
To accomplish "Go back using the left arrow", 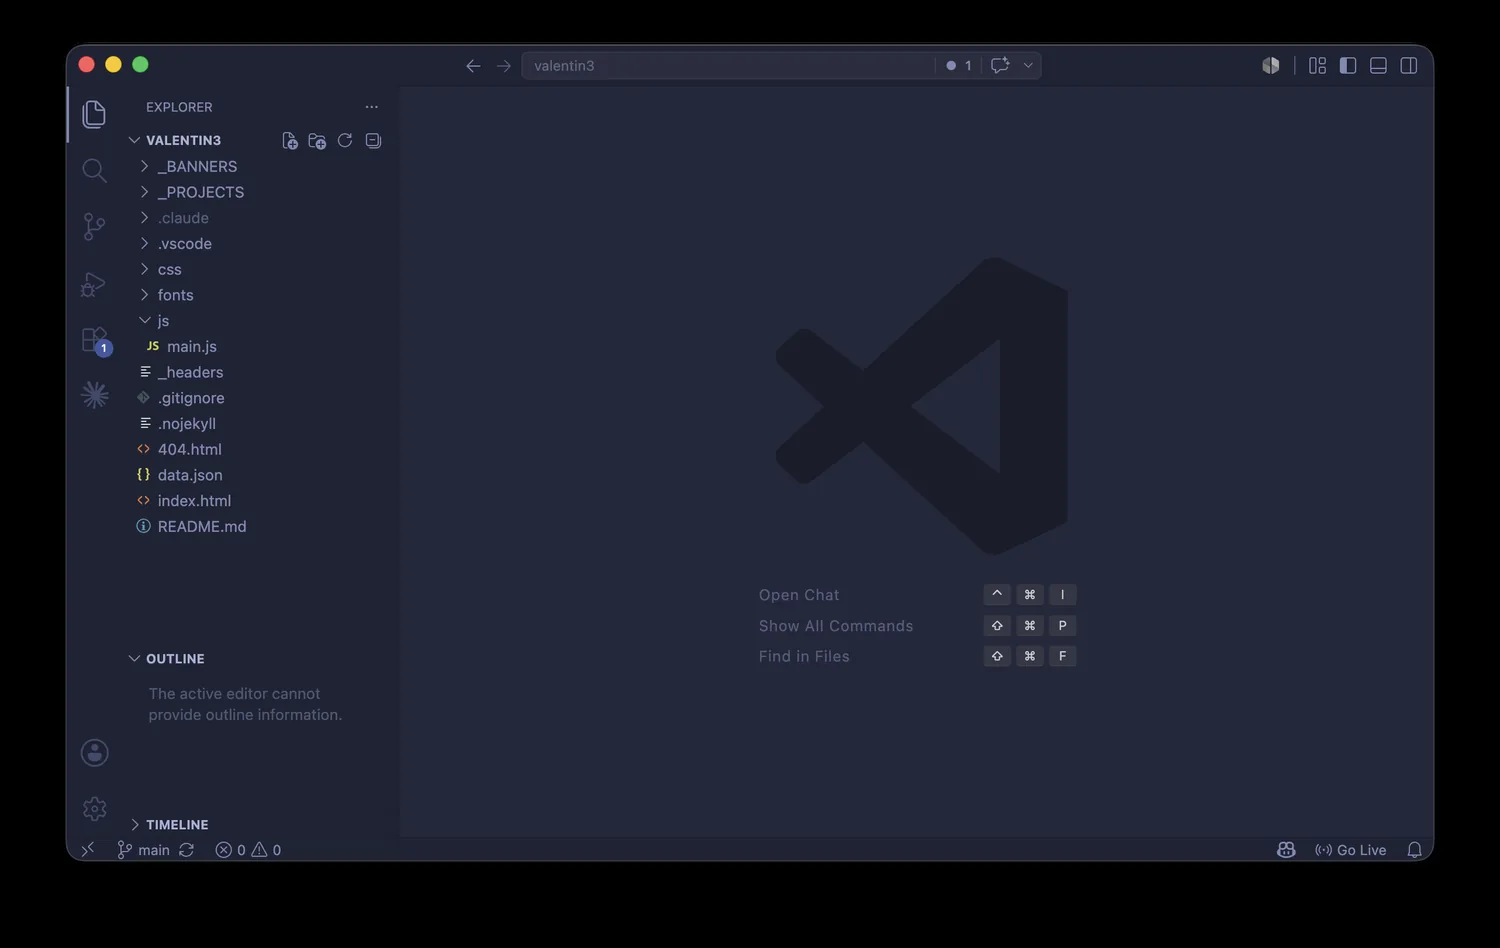I will 473,66.
